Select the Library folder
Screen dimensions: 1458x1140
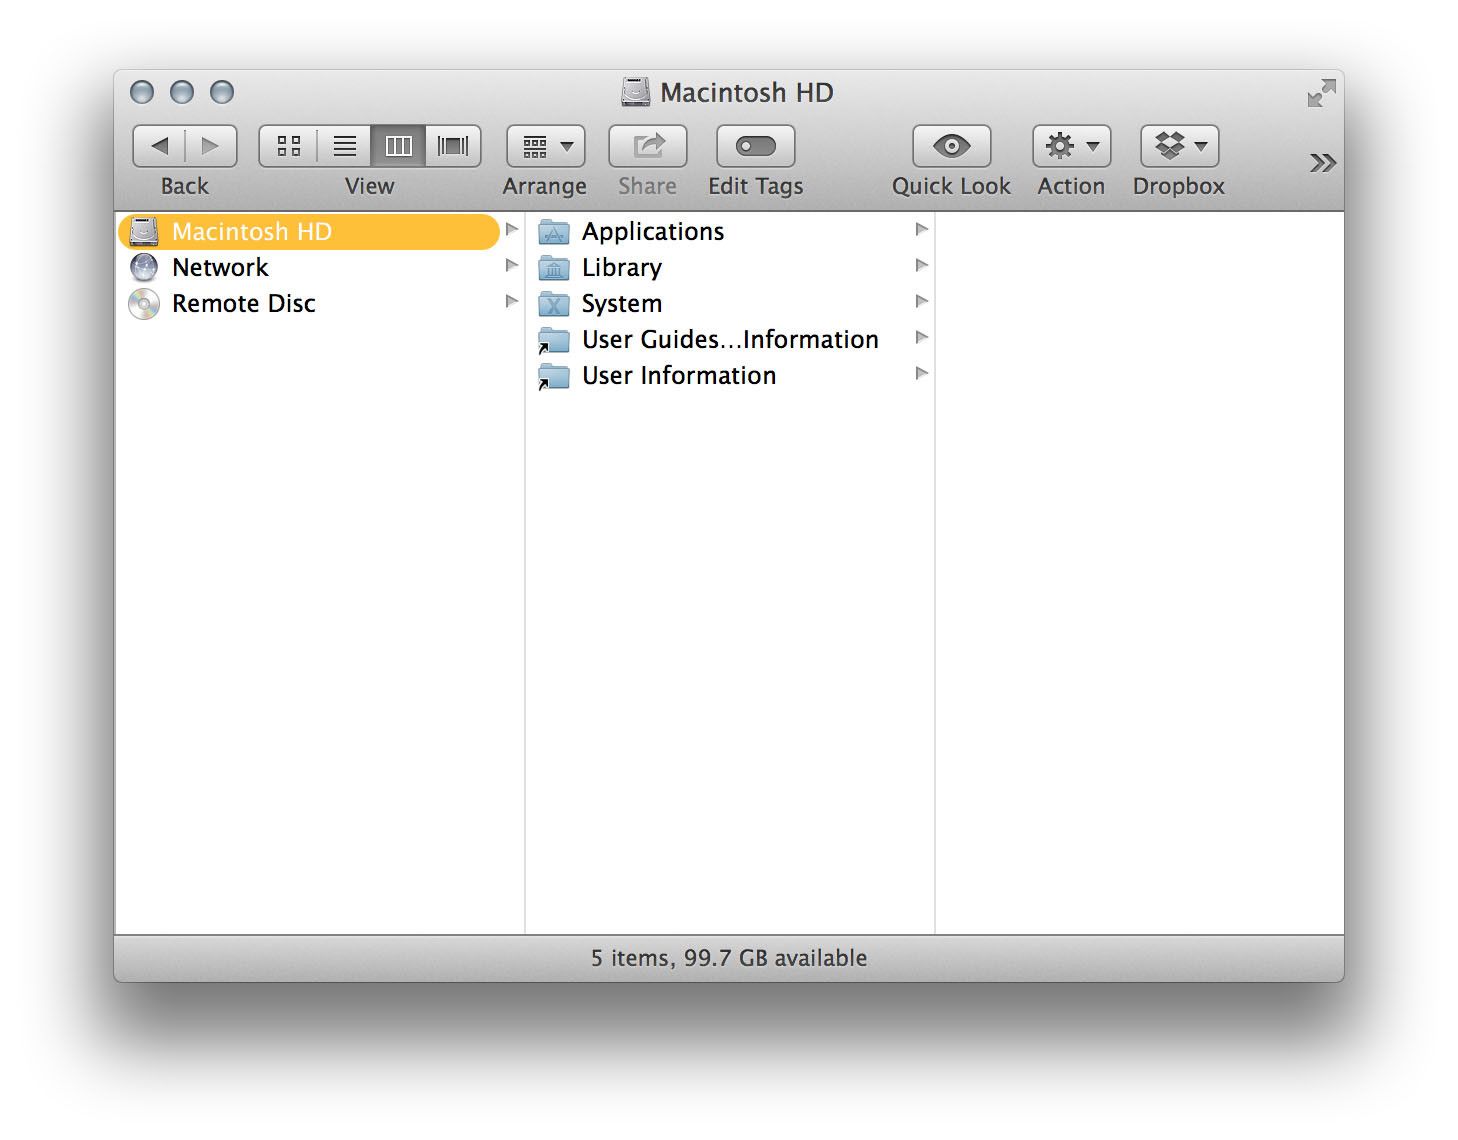coord(621,268)
